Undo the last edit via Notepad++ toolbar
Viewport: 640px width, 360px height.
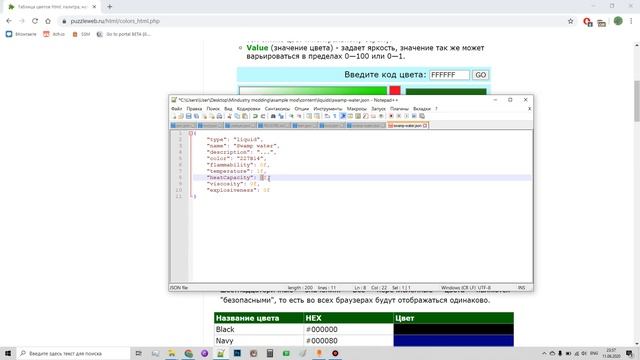256,116
